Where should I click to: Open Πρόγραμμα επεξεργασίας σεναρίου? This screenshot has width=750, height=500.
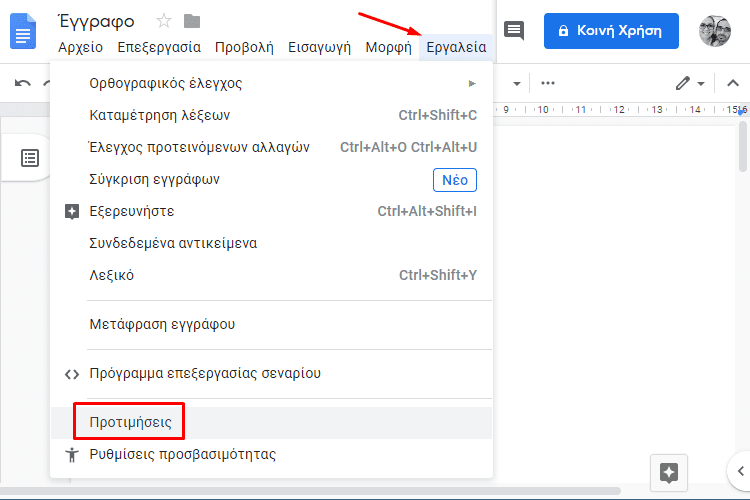[271, 373]
